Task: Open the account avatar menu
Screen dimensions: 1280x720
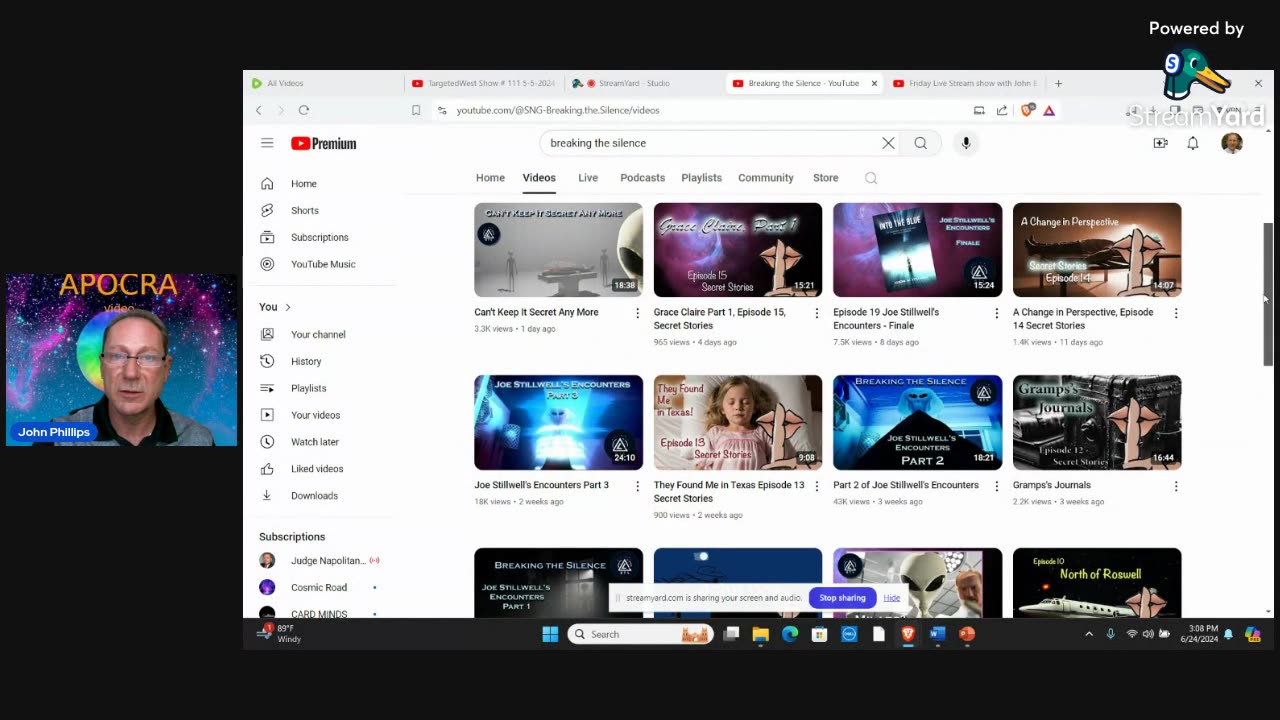Action: (1232, 143)
